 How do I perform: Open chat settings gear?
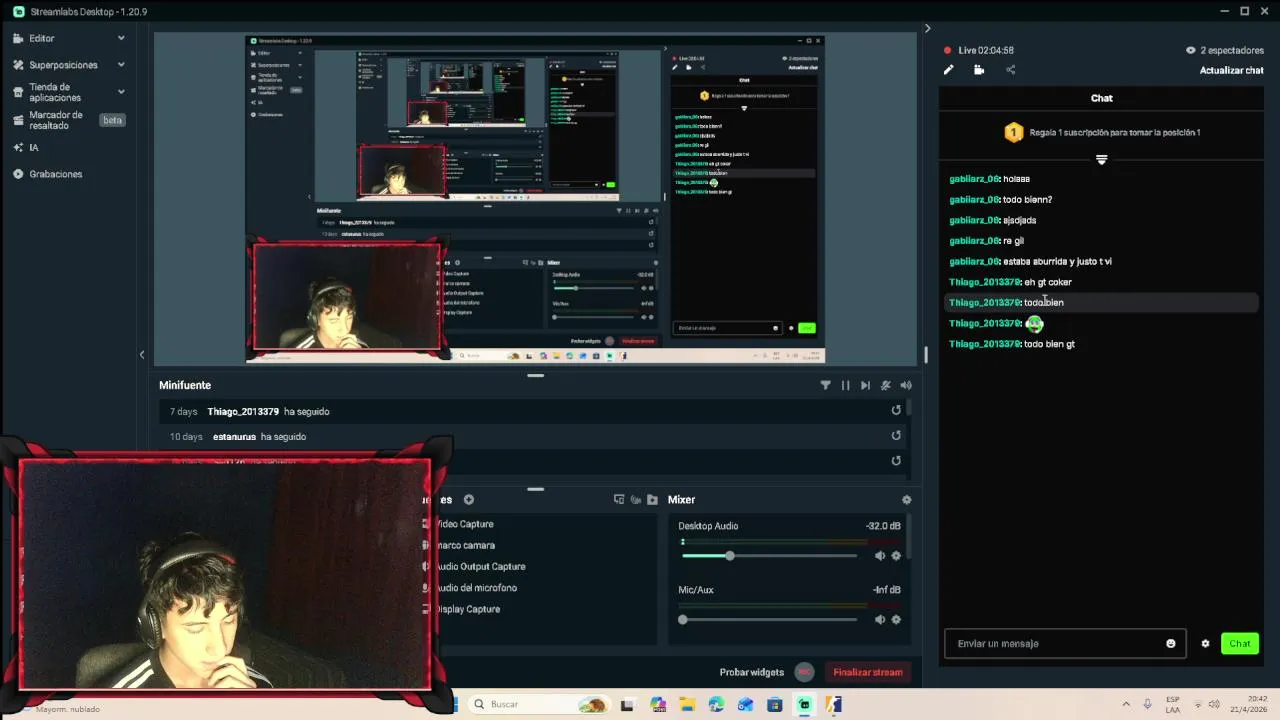coord(1205,643)
